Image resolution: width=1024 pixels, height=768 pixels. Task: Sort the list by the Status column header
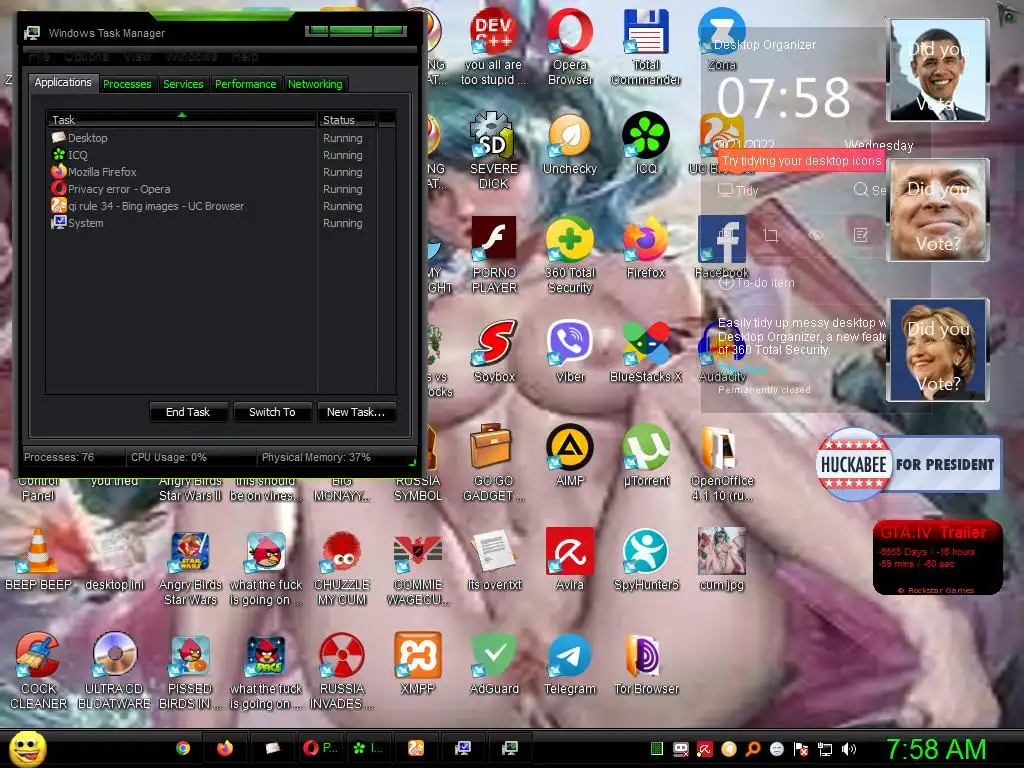coord(347,120)
